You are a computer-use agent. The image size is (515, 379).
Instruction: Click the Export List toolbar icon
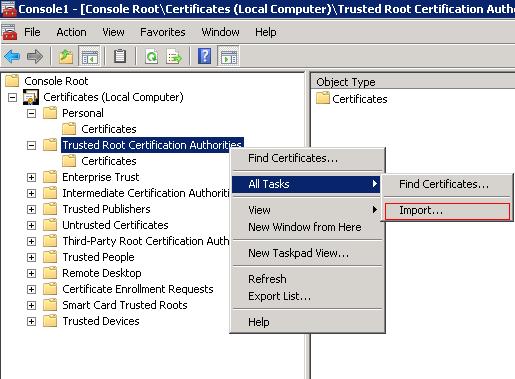(175, 56)
